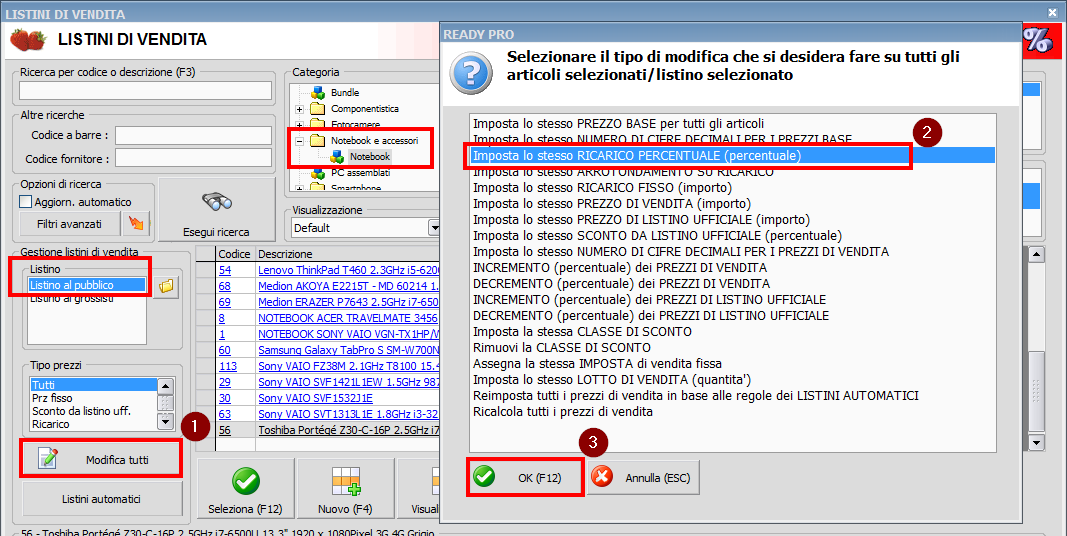
Task: Click the percent icon at top right
Action: 1038,41
